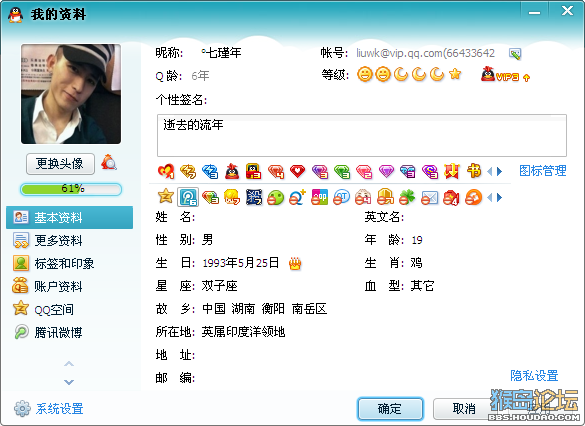Select 基本资料 in the sidebar
Viewport: 585px width, 426px height.
click(69, 217)
